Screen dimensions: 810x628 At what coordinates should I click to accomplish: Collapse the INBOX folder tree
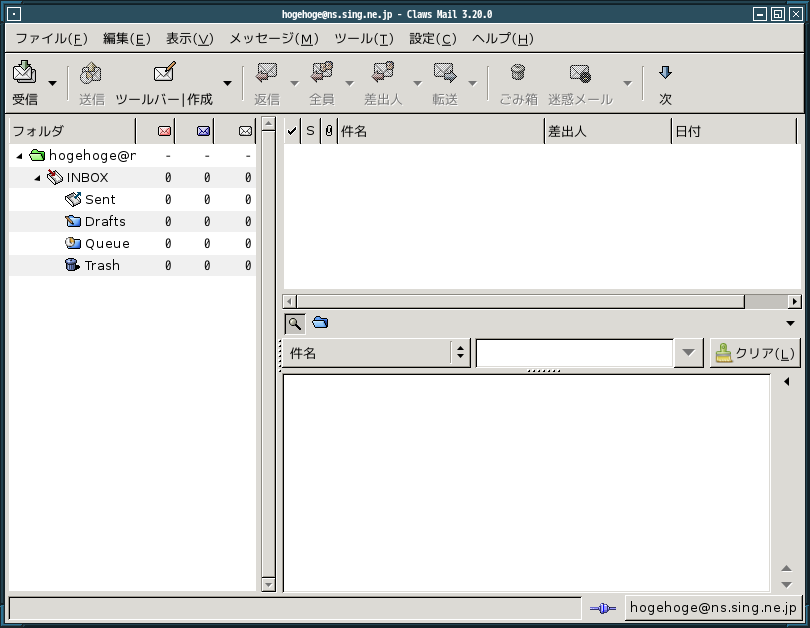point(38,178)
